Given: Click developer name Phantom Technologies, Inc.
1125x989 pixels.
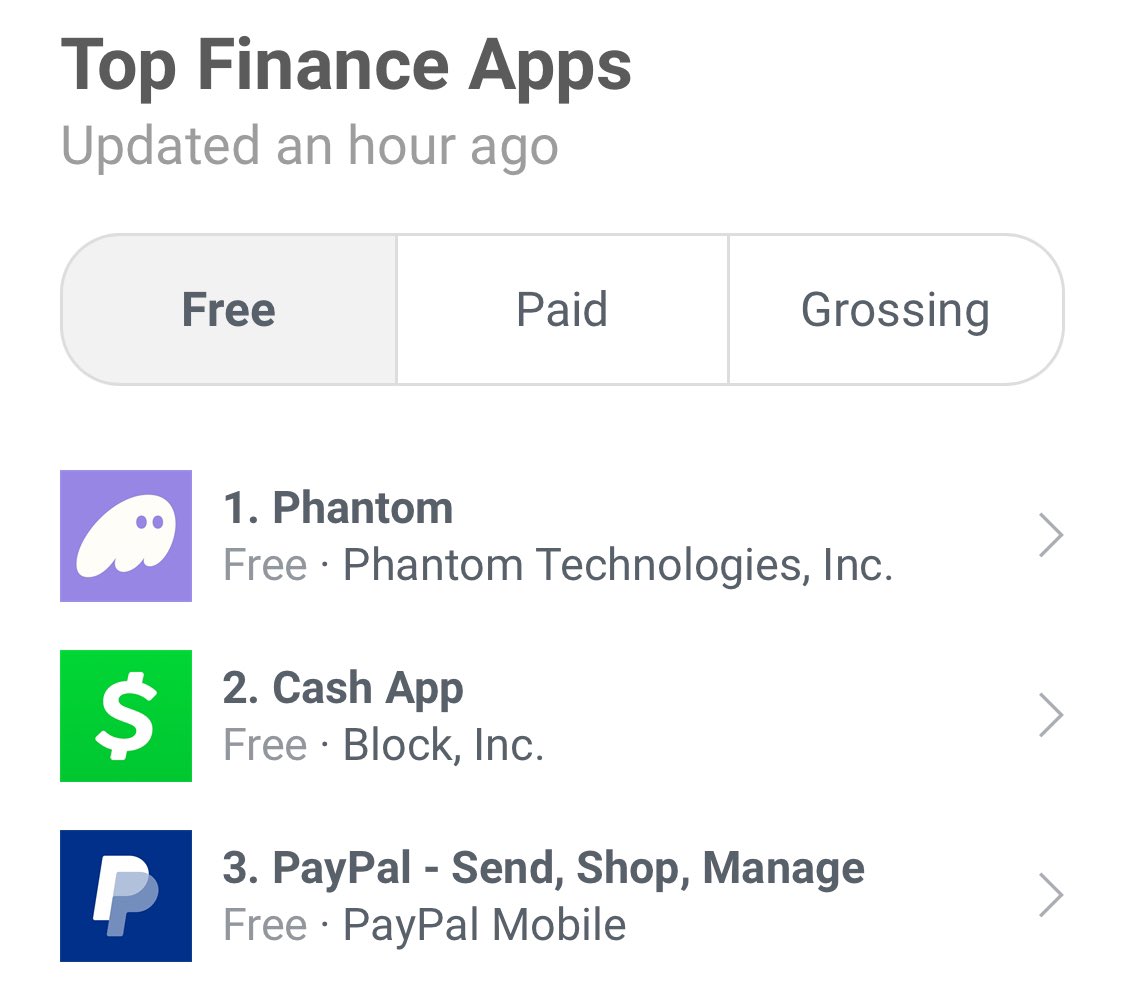Looking at the screenshot, I should point(618,565).
